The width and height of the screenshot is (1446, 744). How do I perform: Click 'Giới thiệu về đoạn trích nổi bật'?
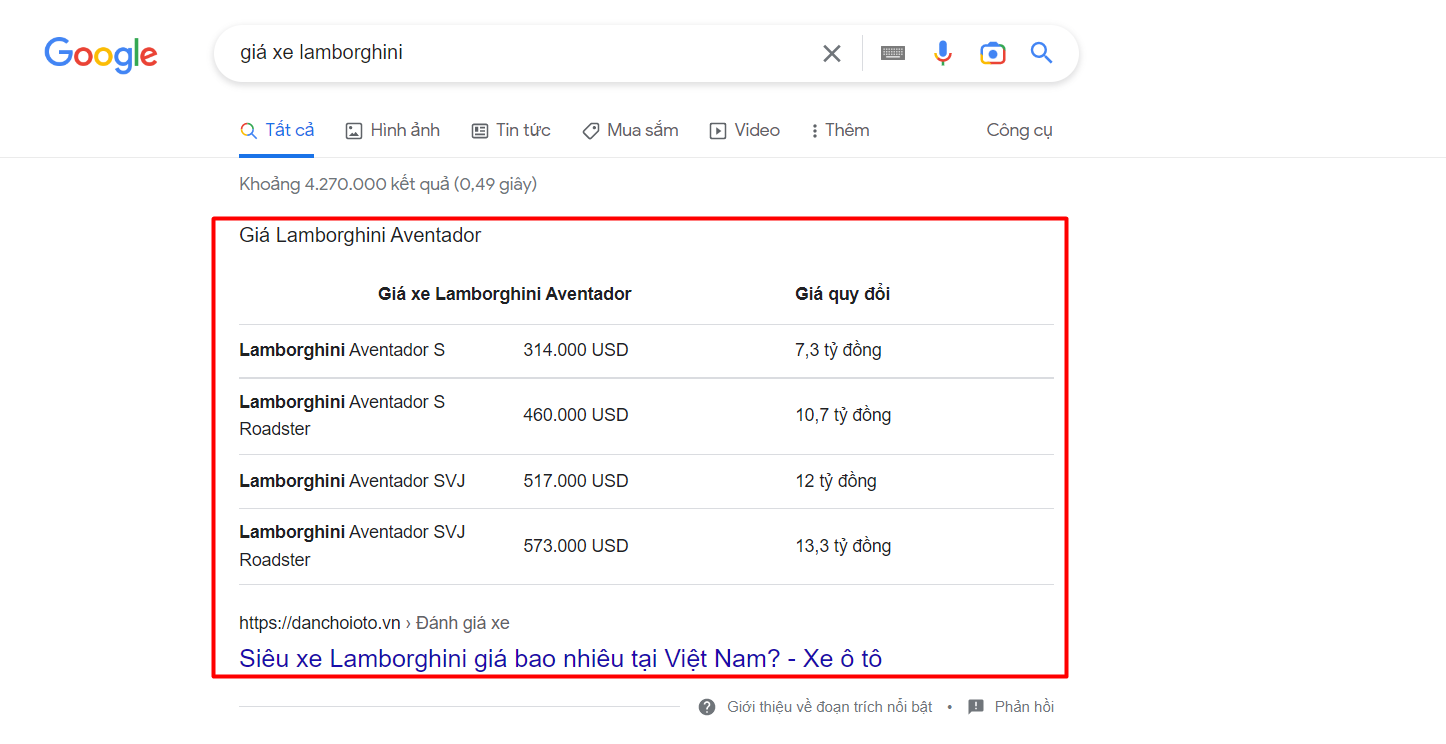829,707
